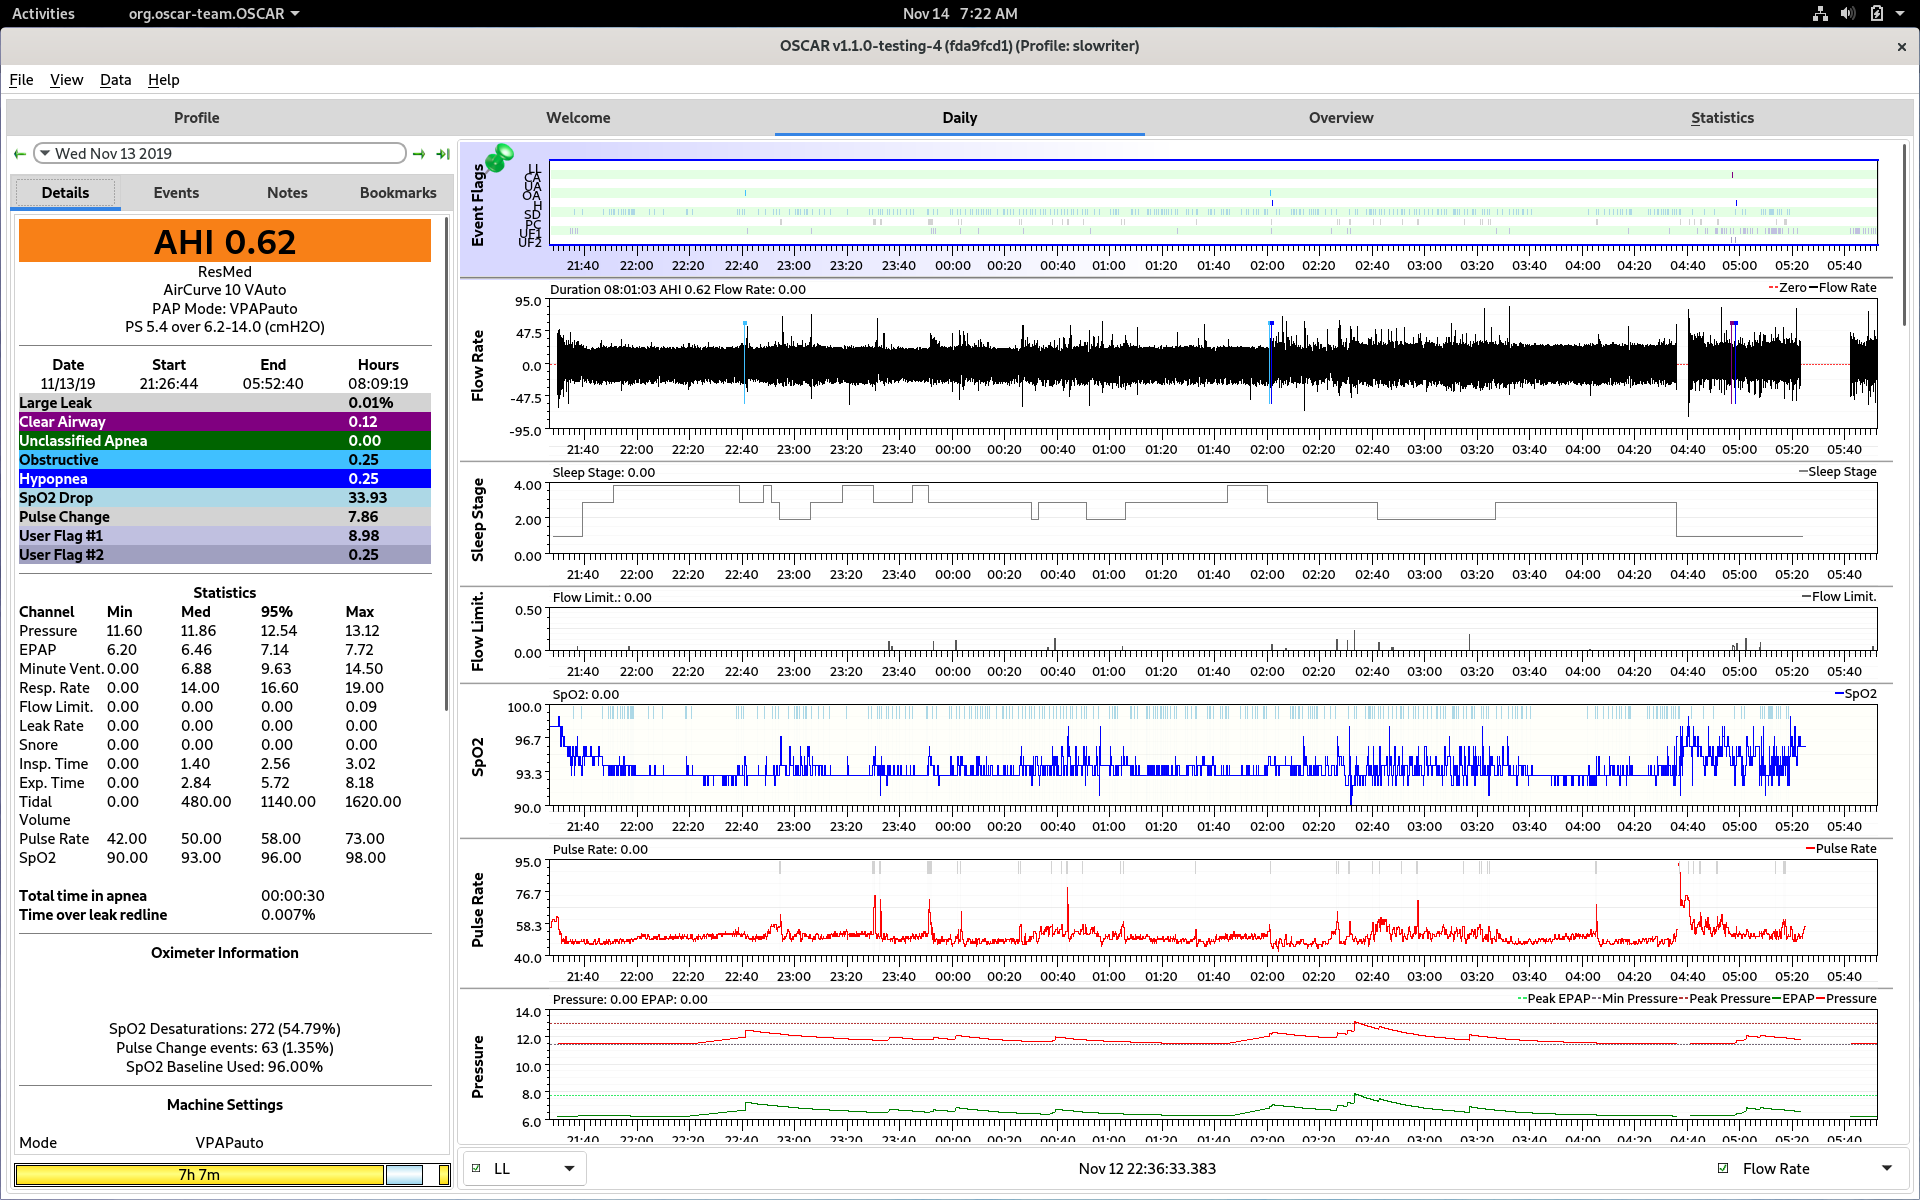Screen dimensions: 1920x1200
Task: Show the Bookmarks sub-tab
Action: point(398,193)
